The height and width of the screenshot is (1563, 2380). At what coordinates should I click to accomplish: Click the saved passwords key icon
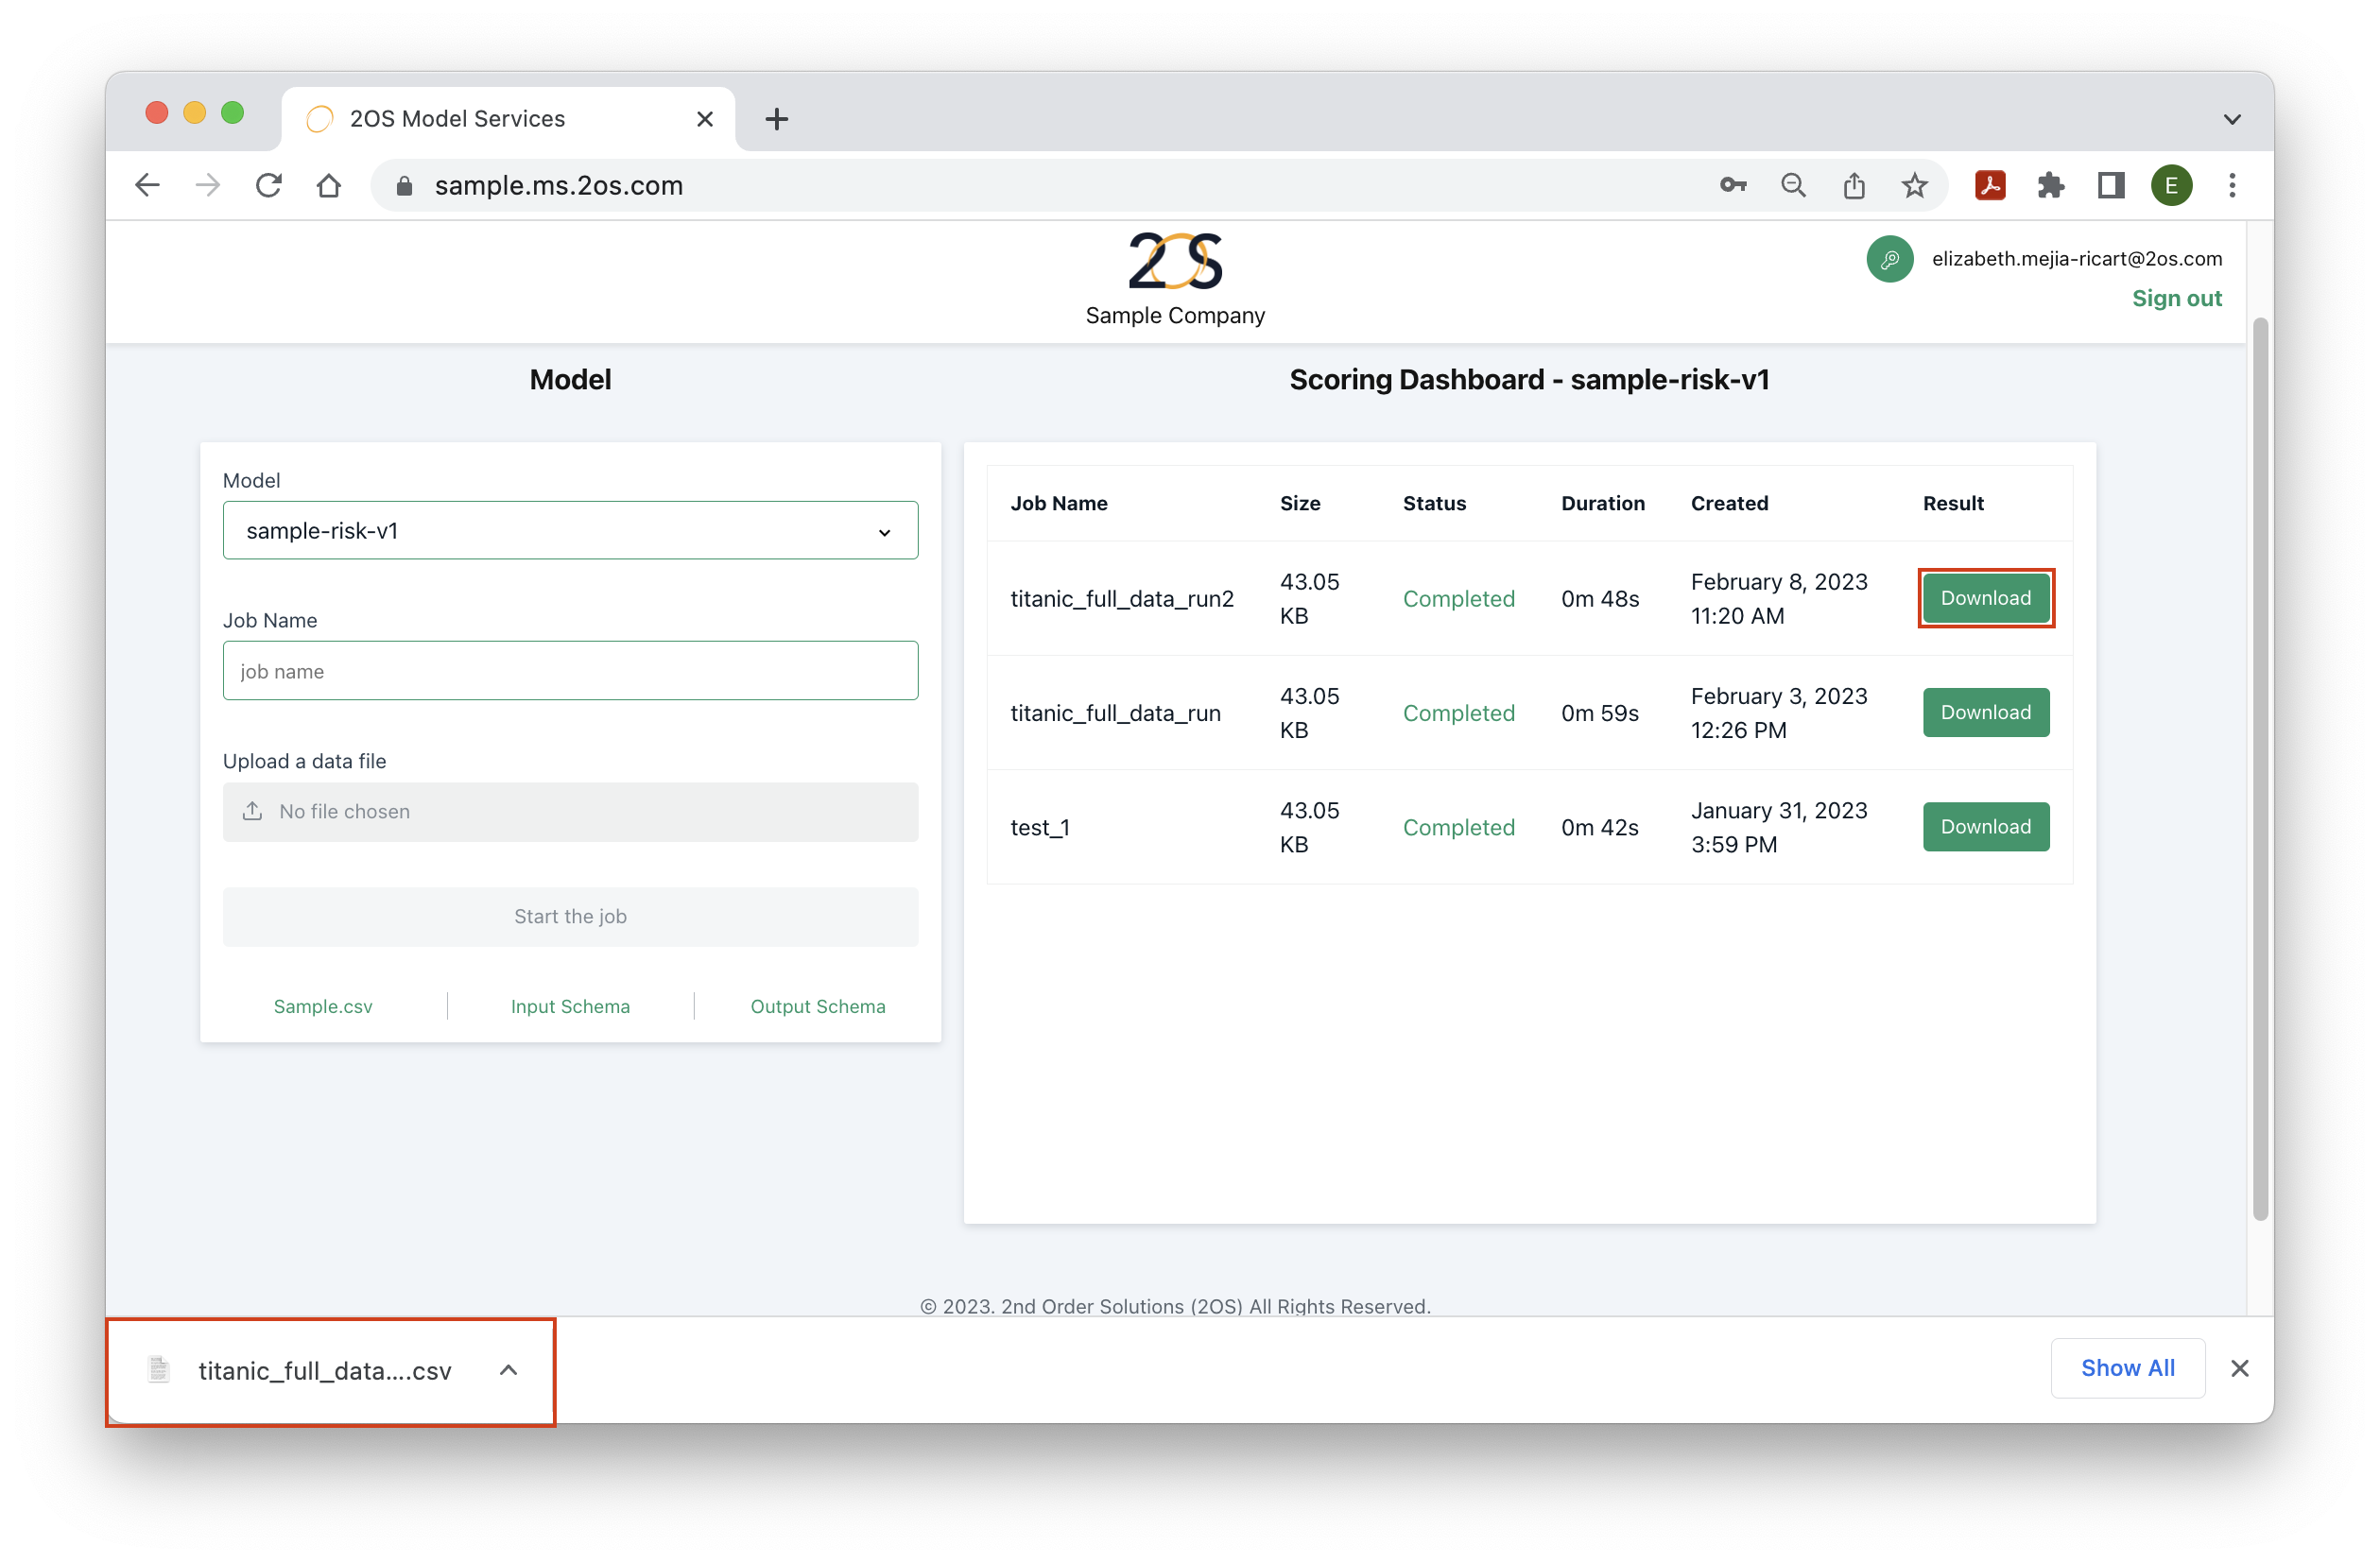1733,185
